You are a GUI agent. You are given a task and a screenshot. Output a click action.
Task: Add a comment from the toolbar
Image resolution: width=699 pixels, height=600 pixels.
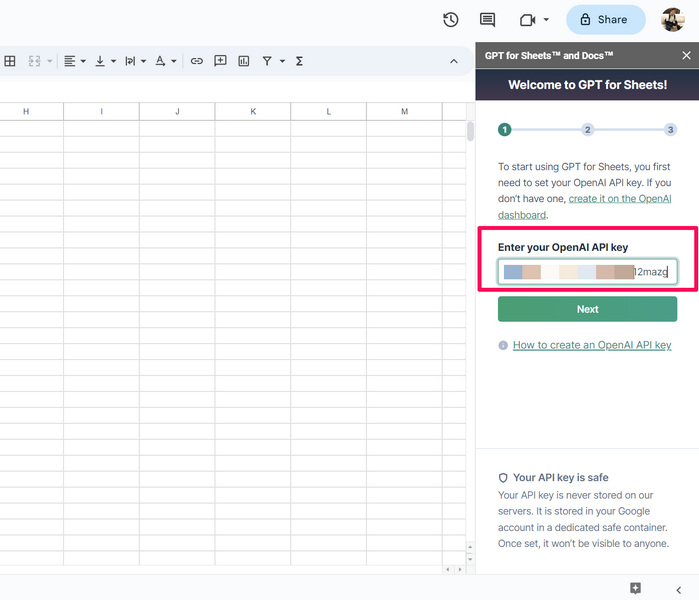coord(221,61)
